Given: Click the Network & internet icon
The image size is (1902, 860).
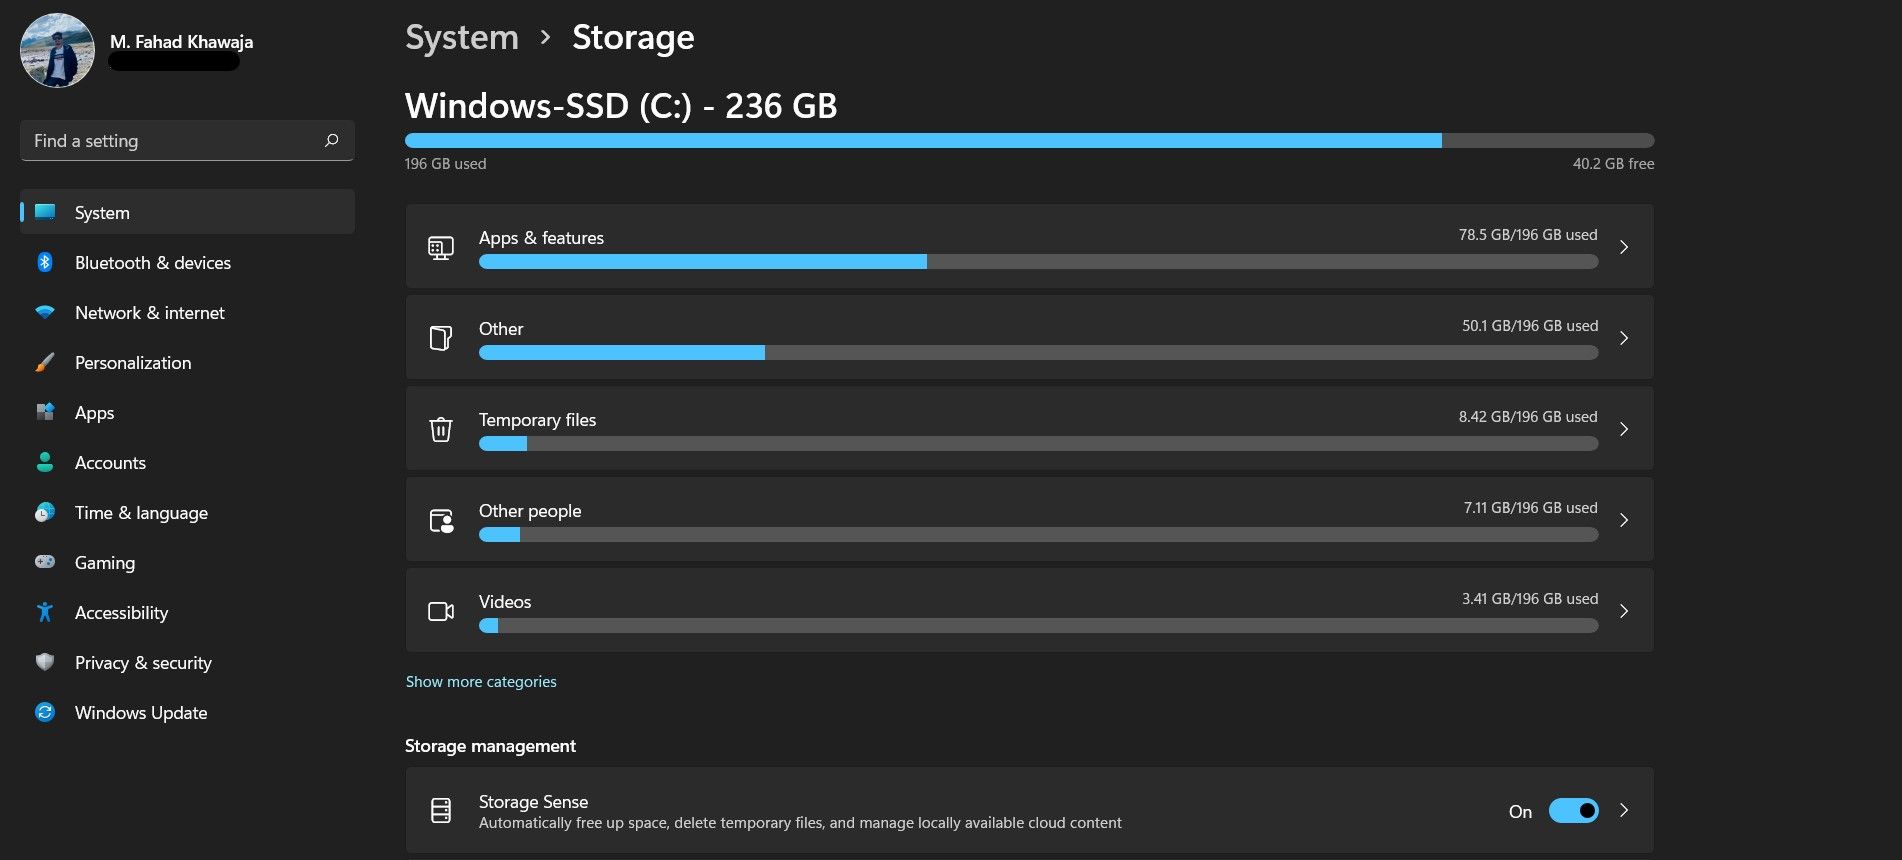Looking at the screenshot, I should (46, 312).
